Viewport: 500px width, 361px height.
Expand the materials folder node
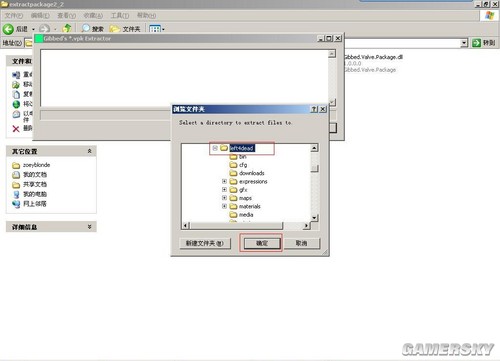pyautogui.click(x=224, y=206)
